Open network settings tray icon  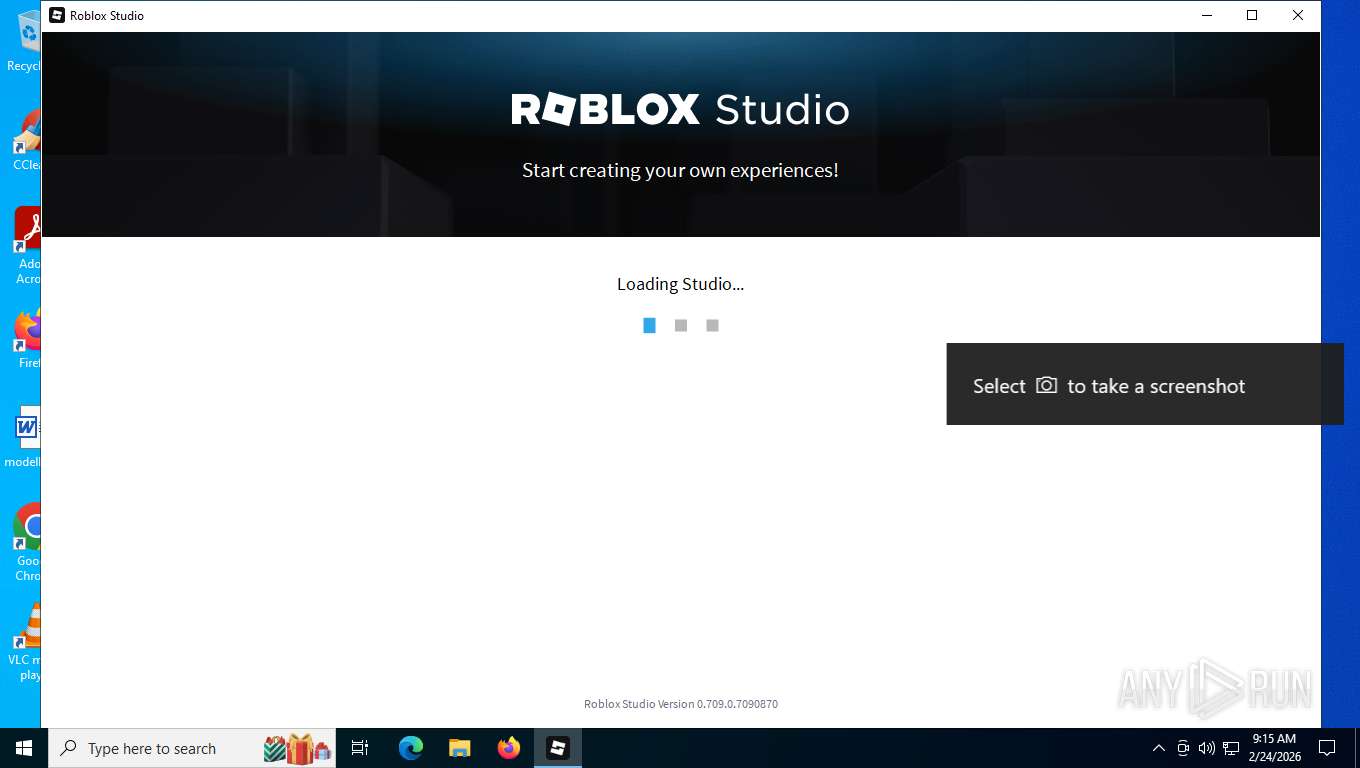[x=1231, y=748]
